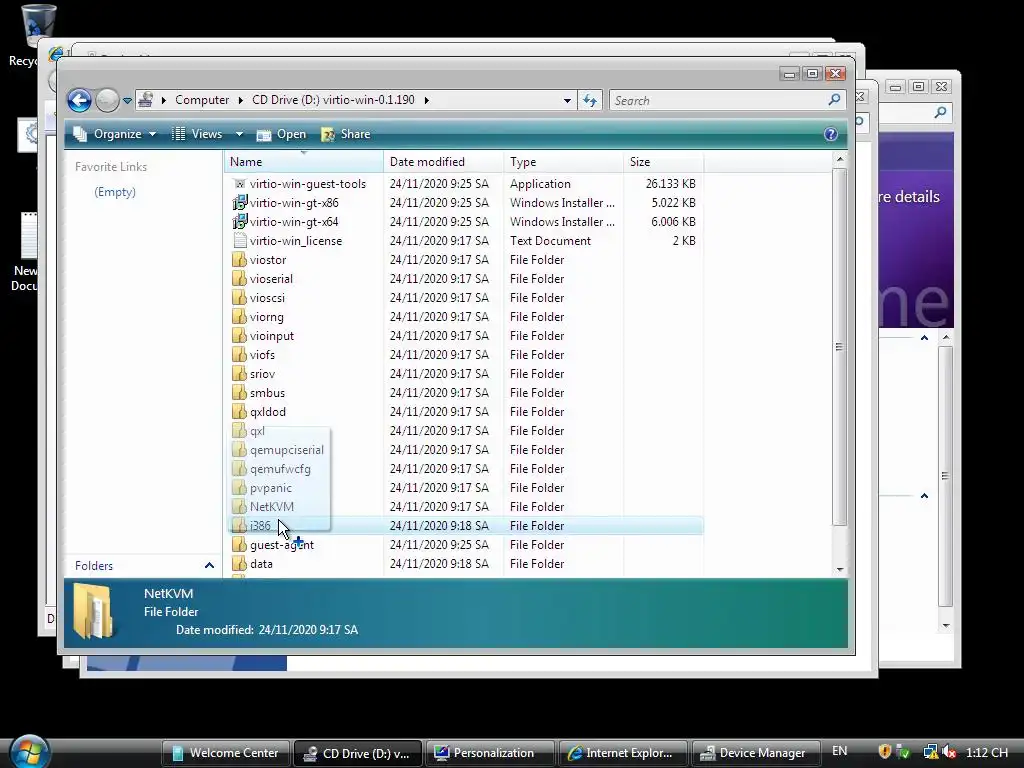This screenshot has height=768, width=1024.
Task: Select the data folder icon
Action: pos(240,563)
